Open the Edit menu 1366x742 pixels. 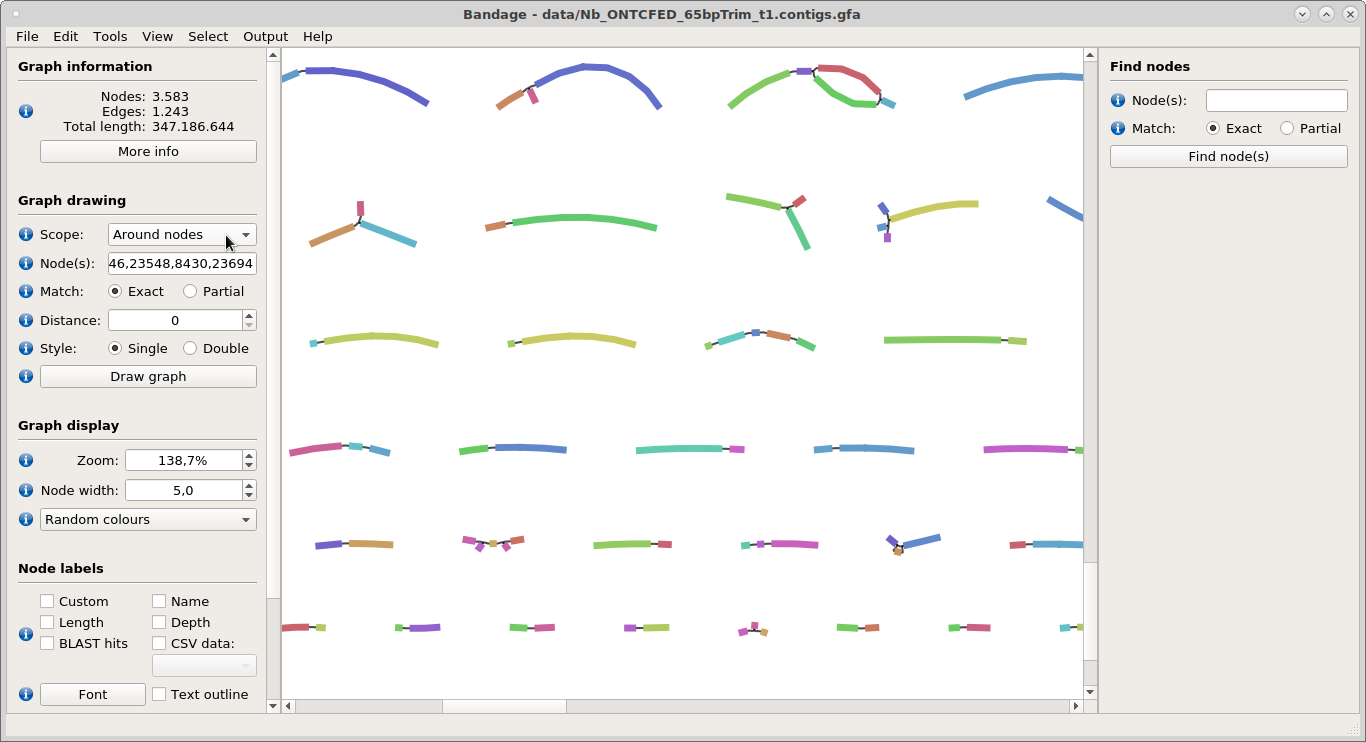coord(66,36)
